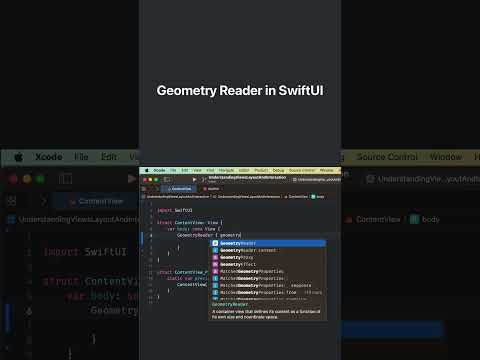Viewport: 480px width, 360px height.
Task: Place cursor in the GeometryReader { geometry line
Action: click(x=209, y=235)
